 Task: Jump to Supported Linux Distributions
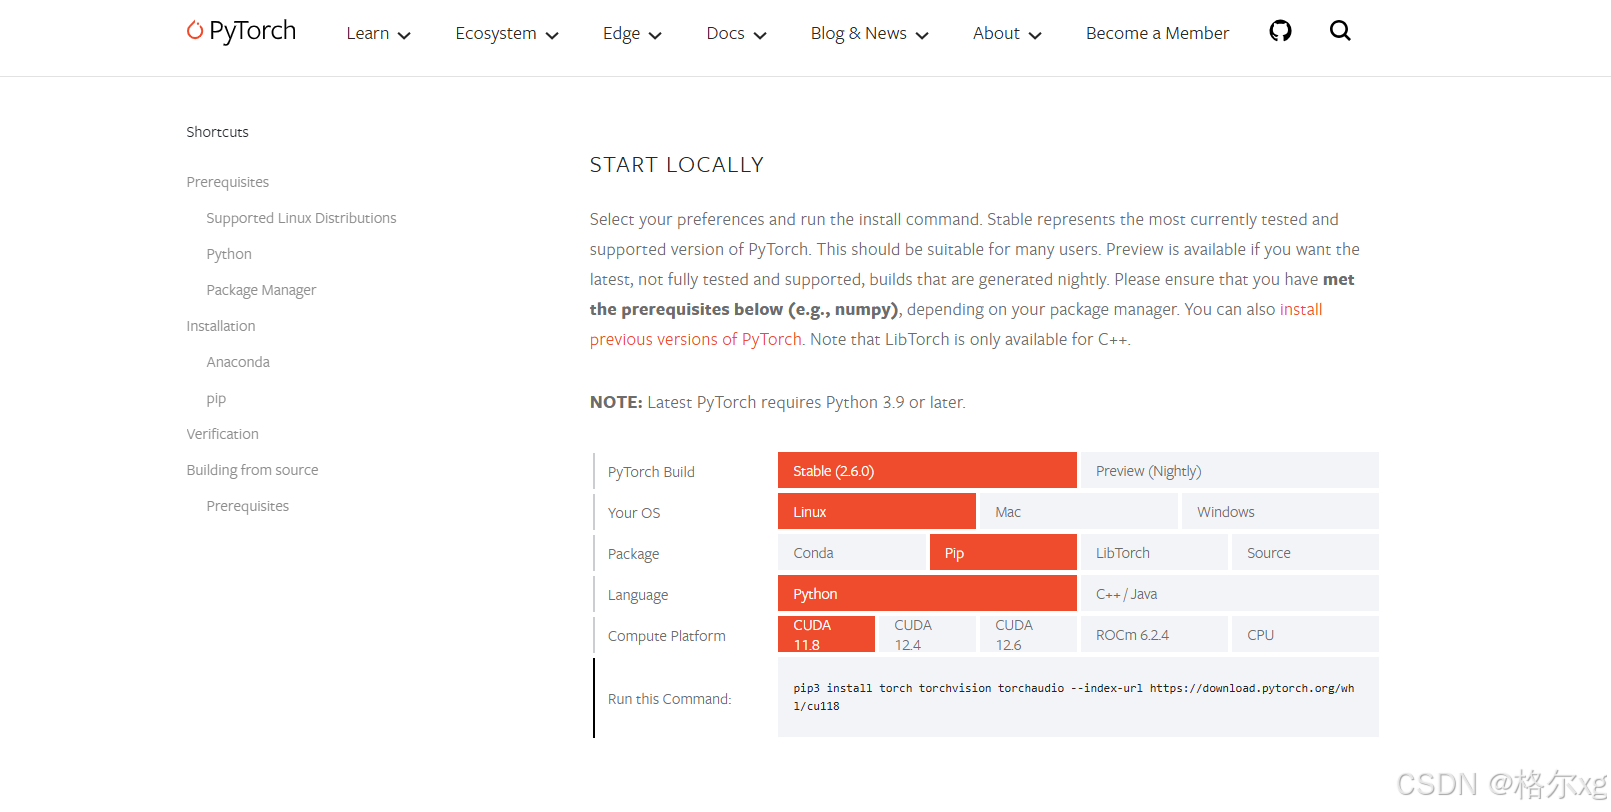pos(301,218)
